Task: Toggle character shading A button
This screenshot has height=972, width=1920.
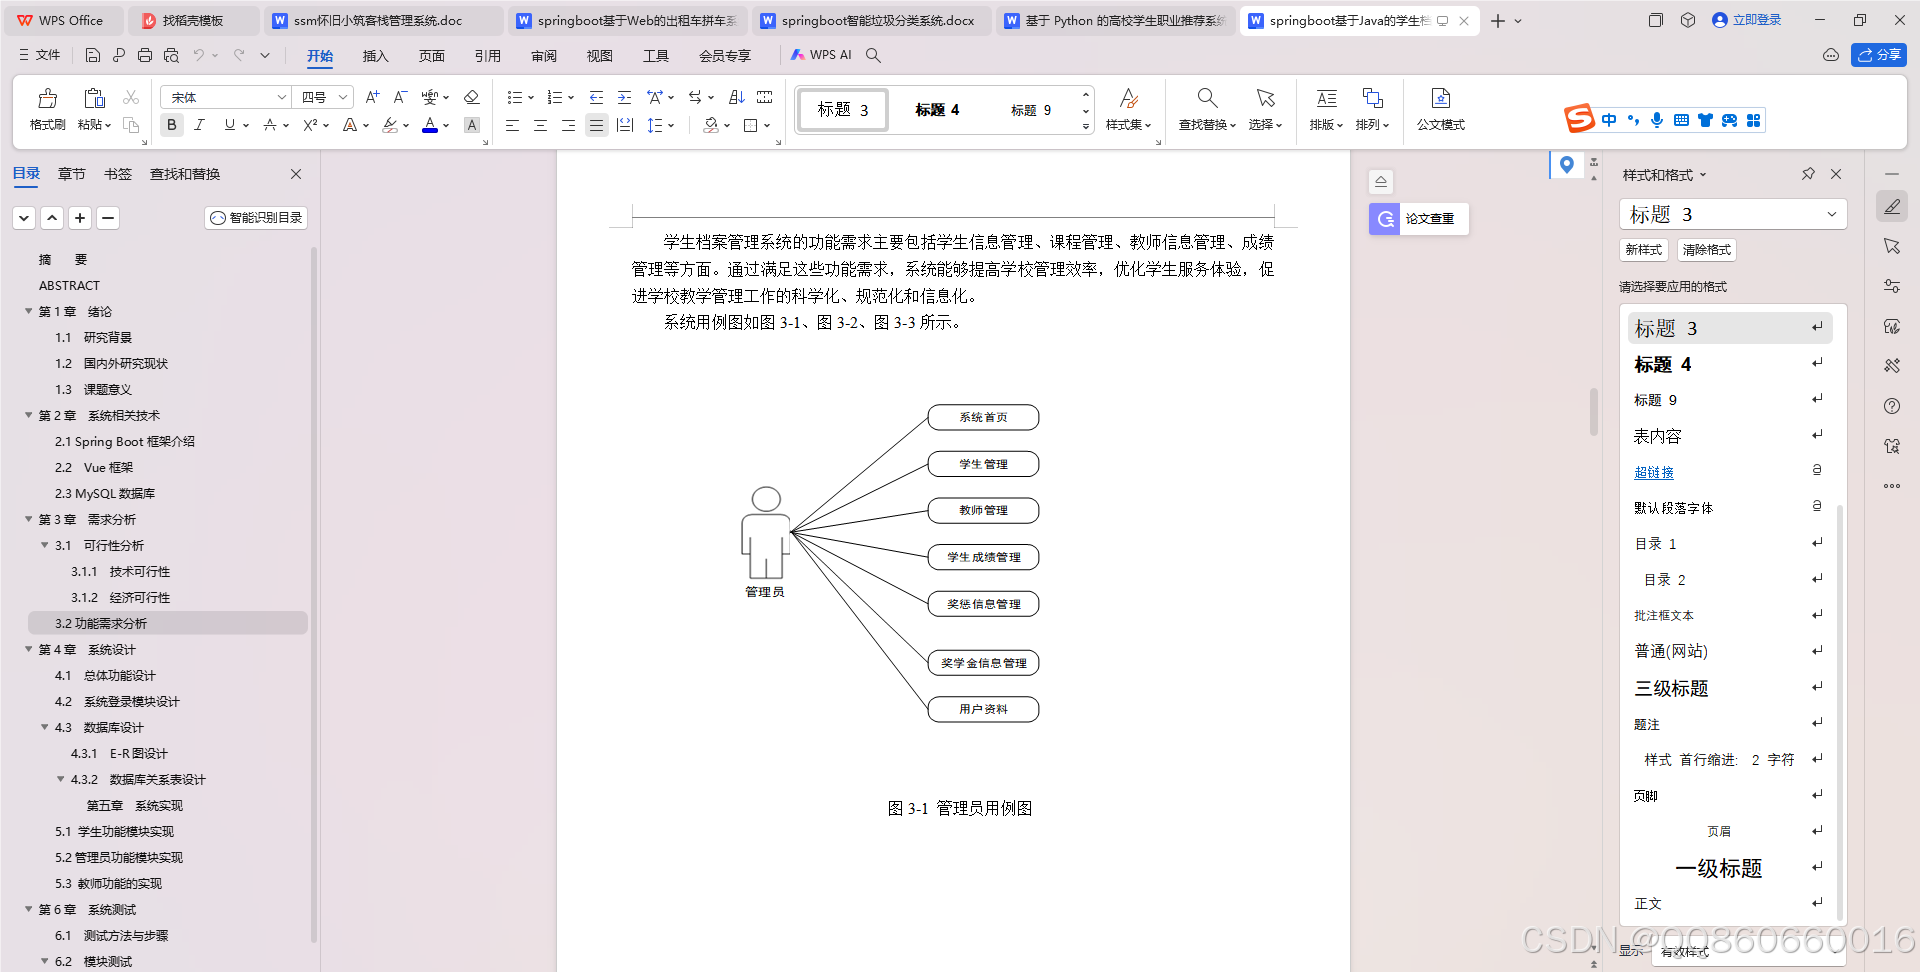Action: point(472,125)
